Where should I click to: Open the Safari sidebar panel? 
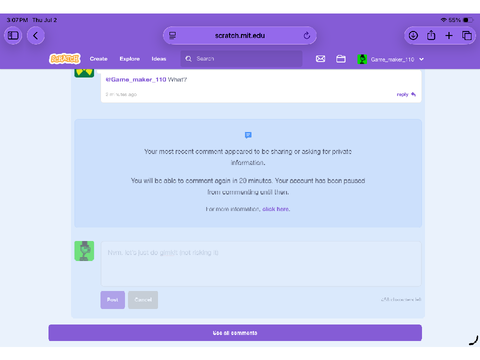point(13,35)
